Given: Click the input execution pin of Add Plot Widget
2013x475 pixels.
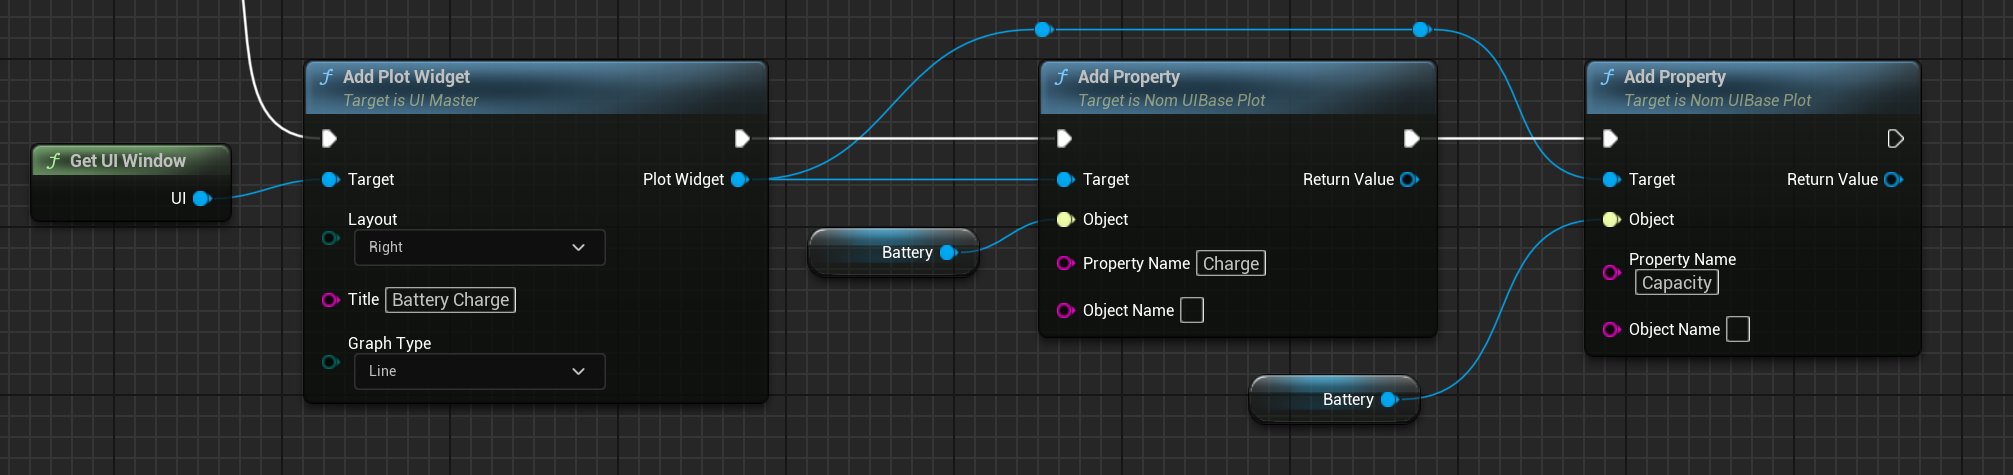Looking at the screenshot, I should (329, 138).
